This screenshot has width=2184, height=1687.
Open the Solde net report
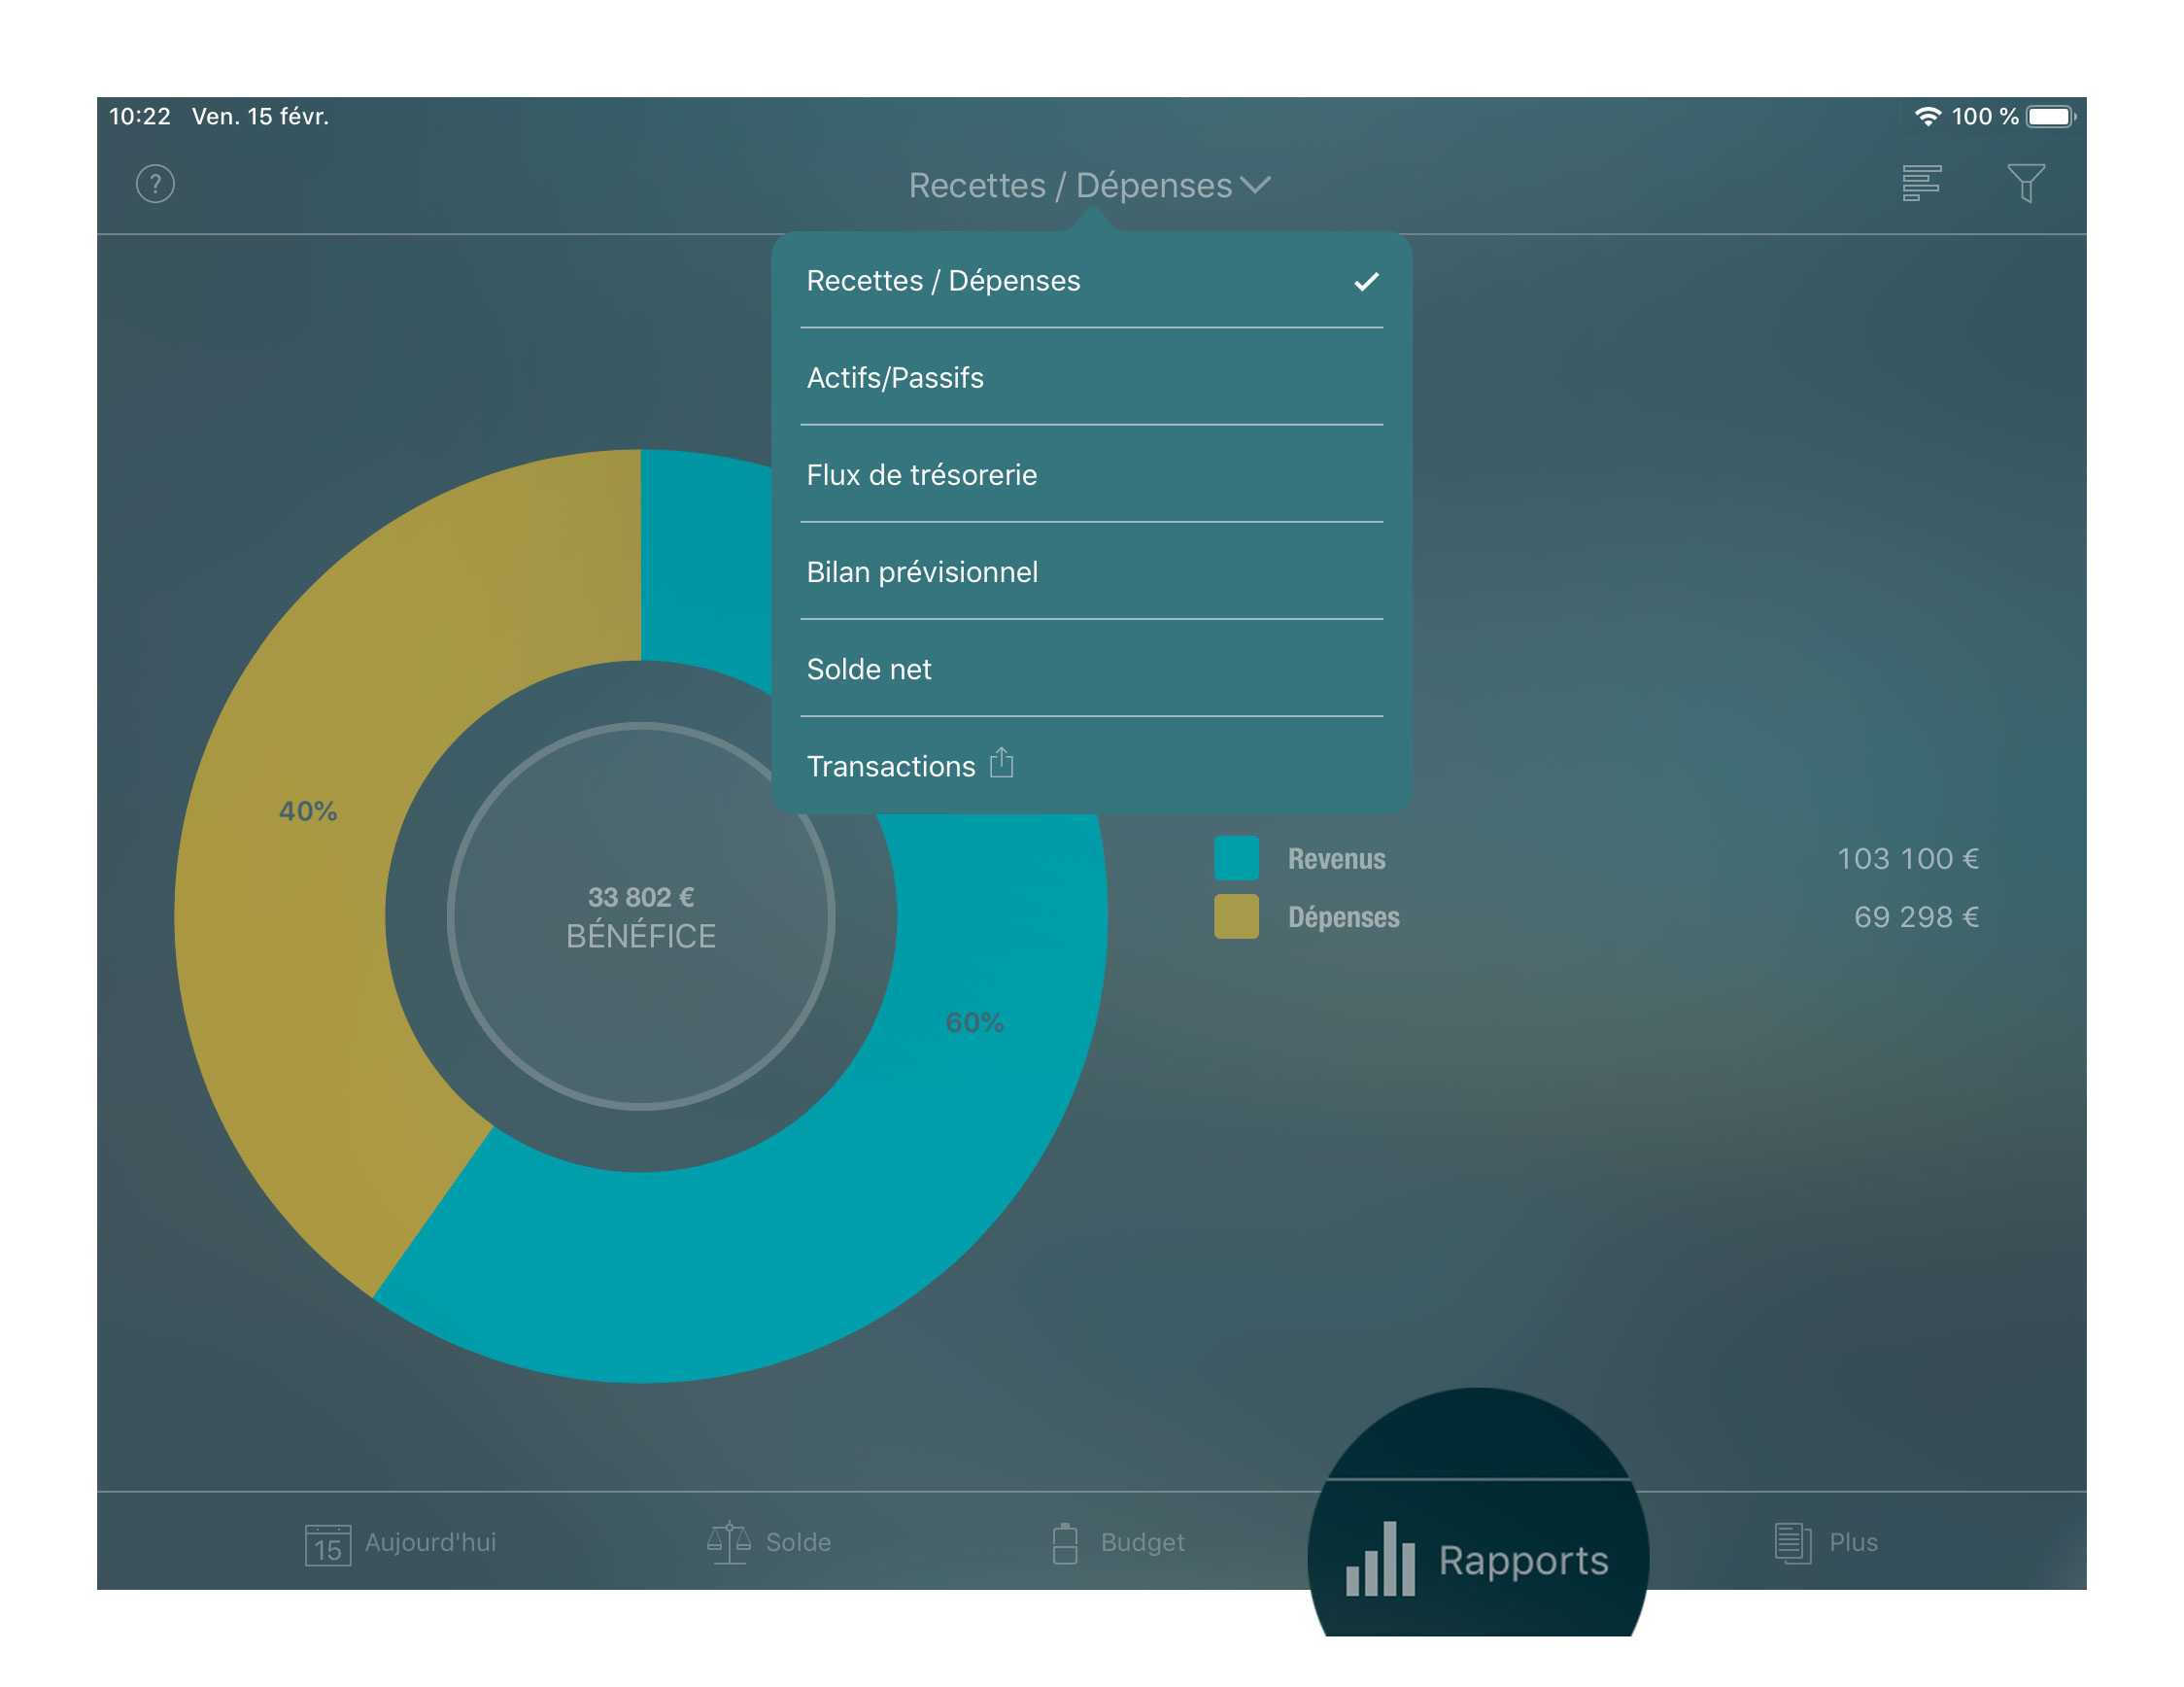click(x=869, y=668)
